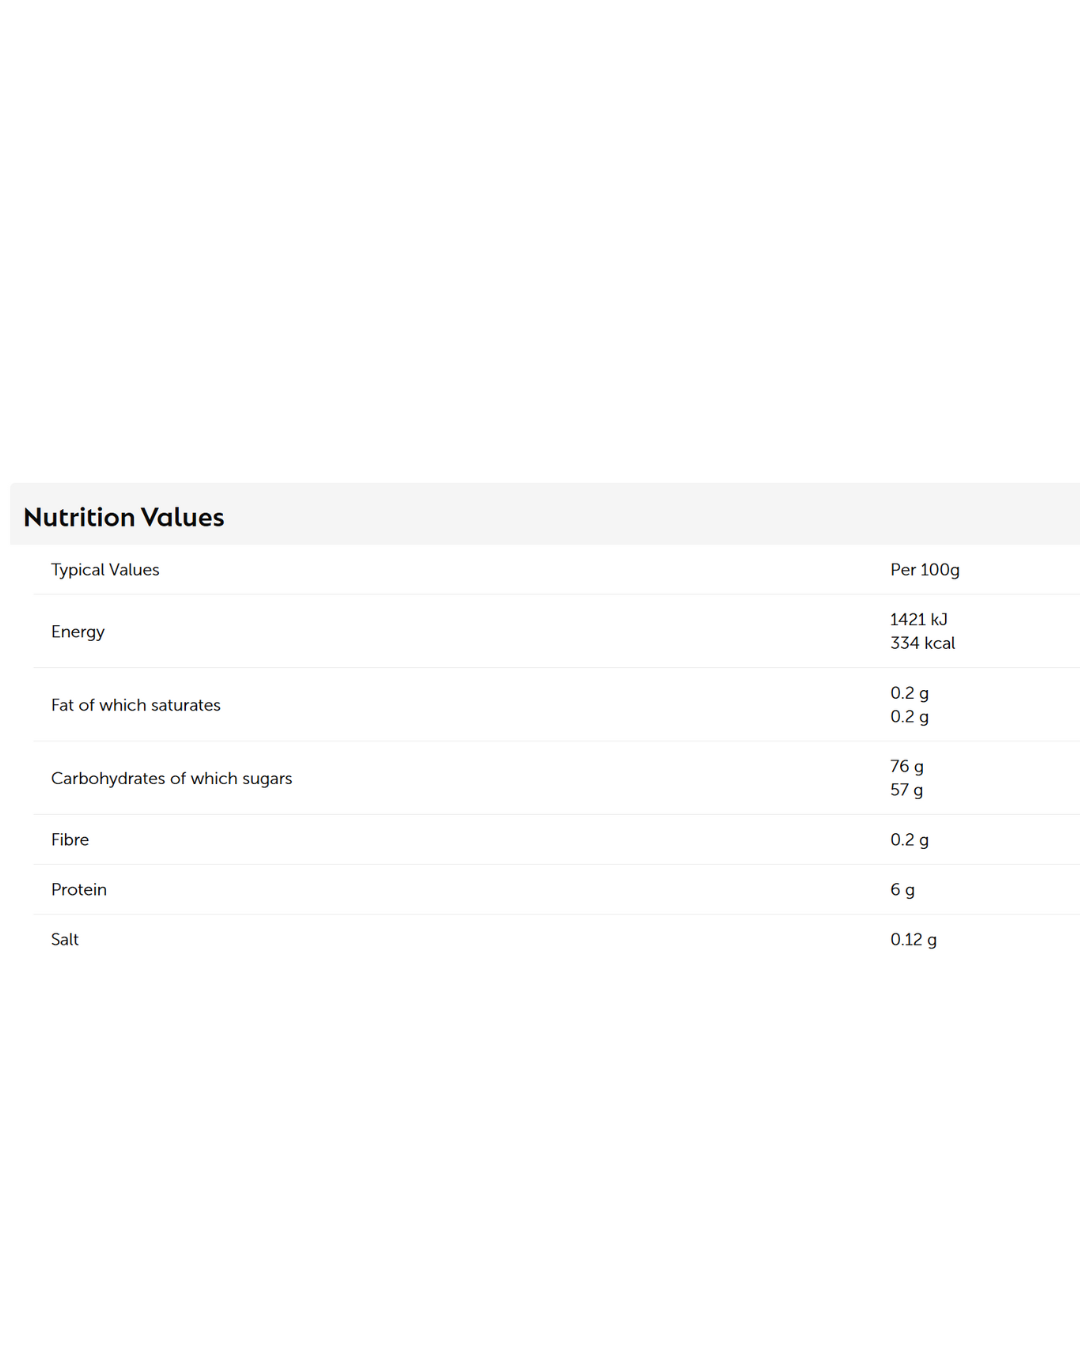Click the word saturates in Fat row
Screen dimensions: 1080x1350
click(185, 705)
